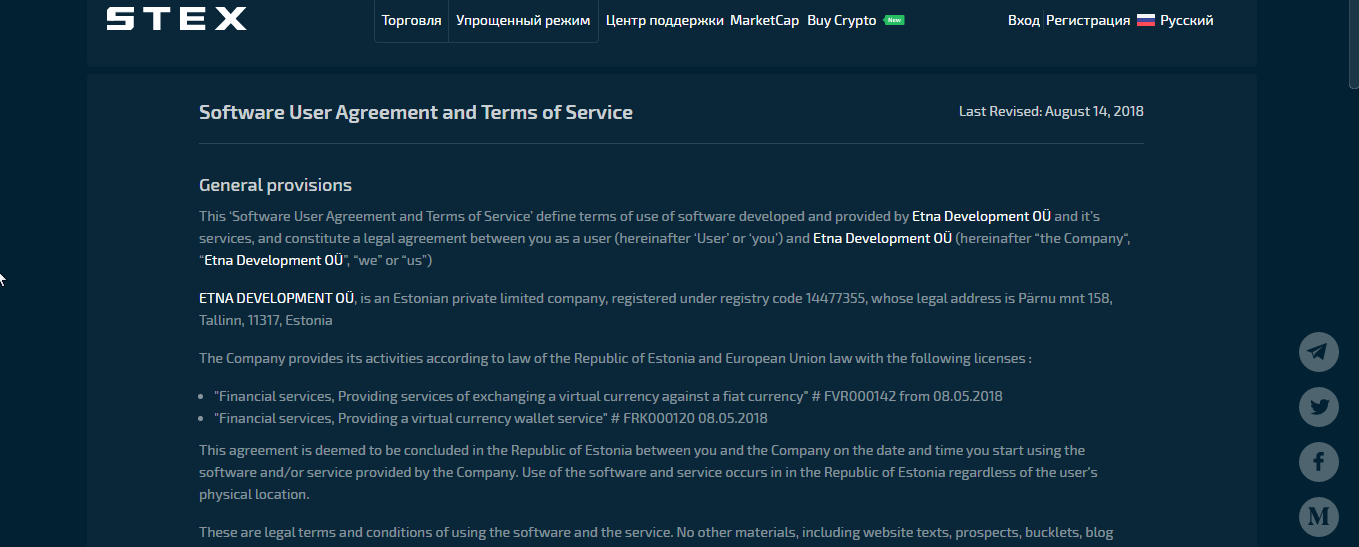Click the Регистрация sign-up link

1088,20
